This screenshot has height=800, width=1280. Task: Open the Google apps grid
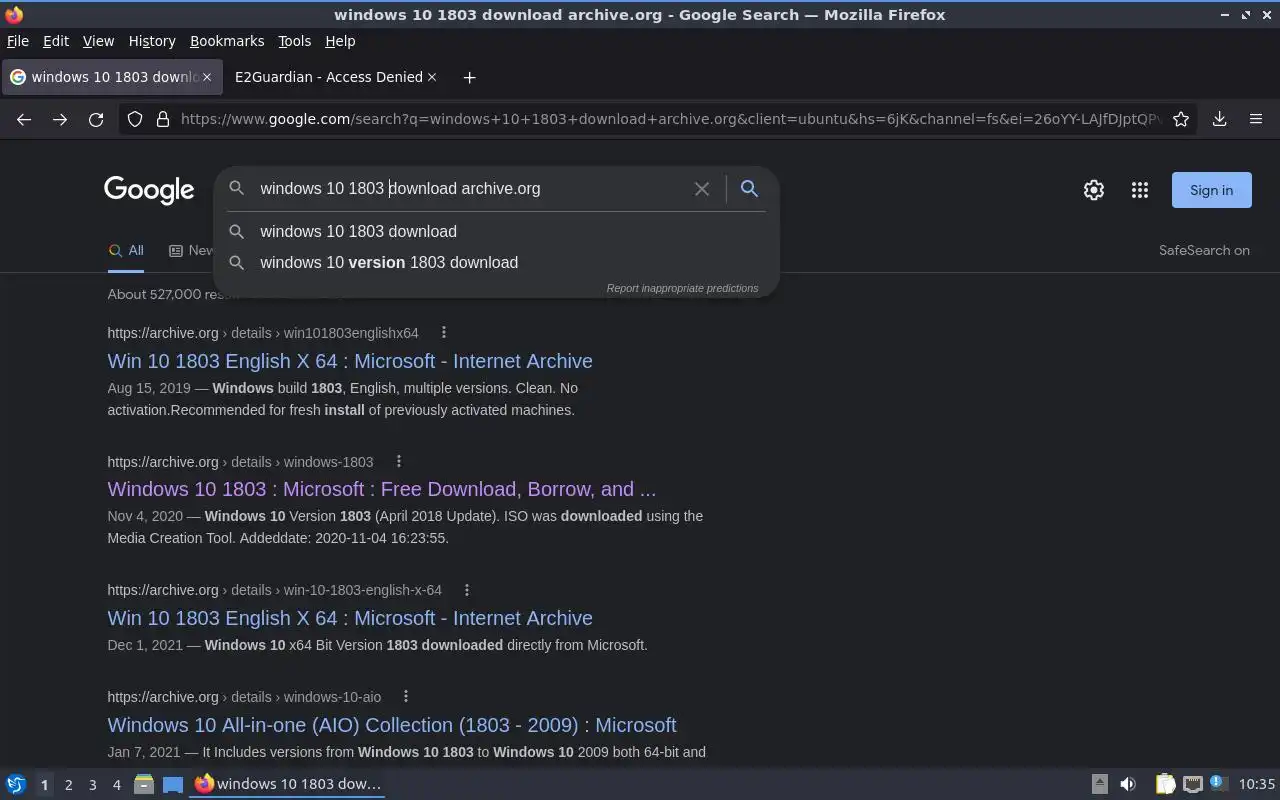click(1140, 190)
